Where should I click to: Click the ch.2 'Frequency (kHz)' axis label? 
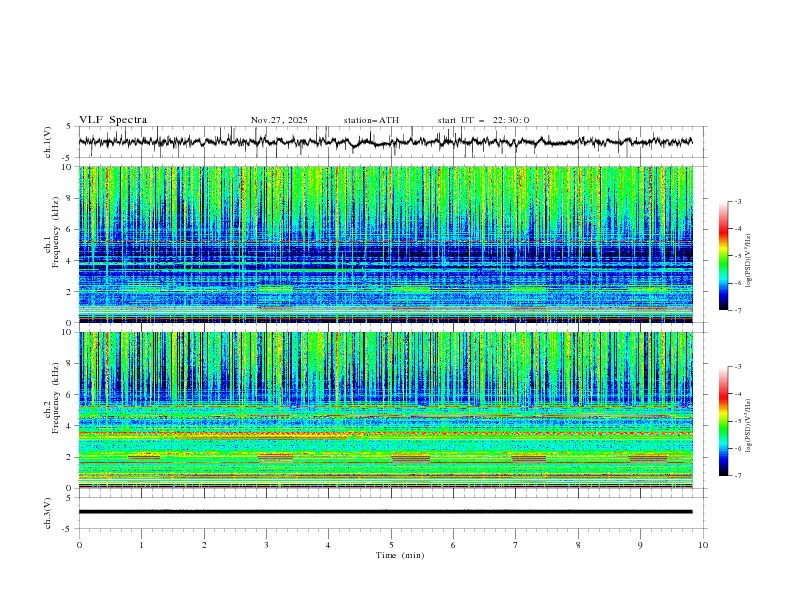(56, 397)
